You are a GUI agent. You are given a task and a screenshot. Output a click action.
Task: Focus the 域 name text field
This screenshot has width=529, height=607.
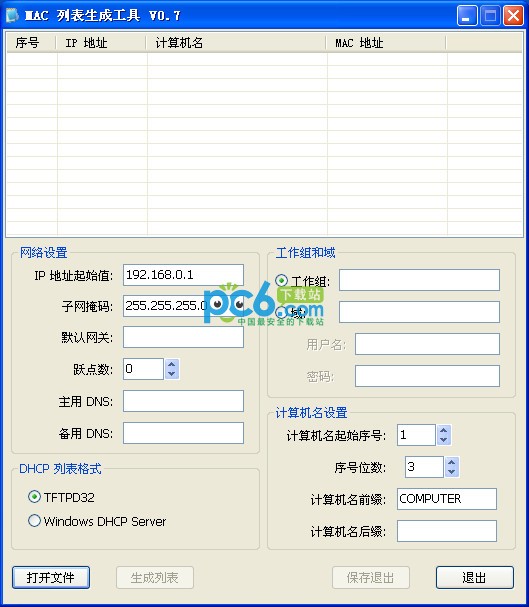pyautogui.click(x=419, y=312)
